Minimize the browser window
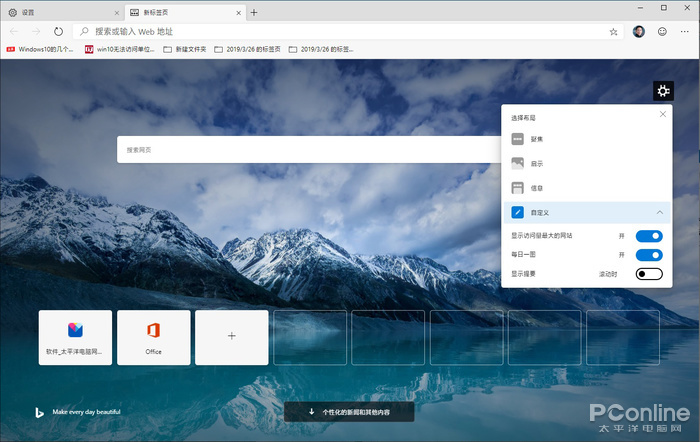This screenshot has width=700, height=442. pyautogui.click(x=641, y=8)
